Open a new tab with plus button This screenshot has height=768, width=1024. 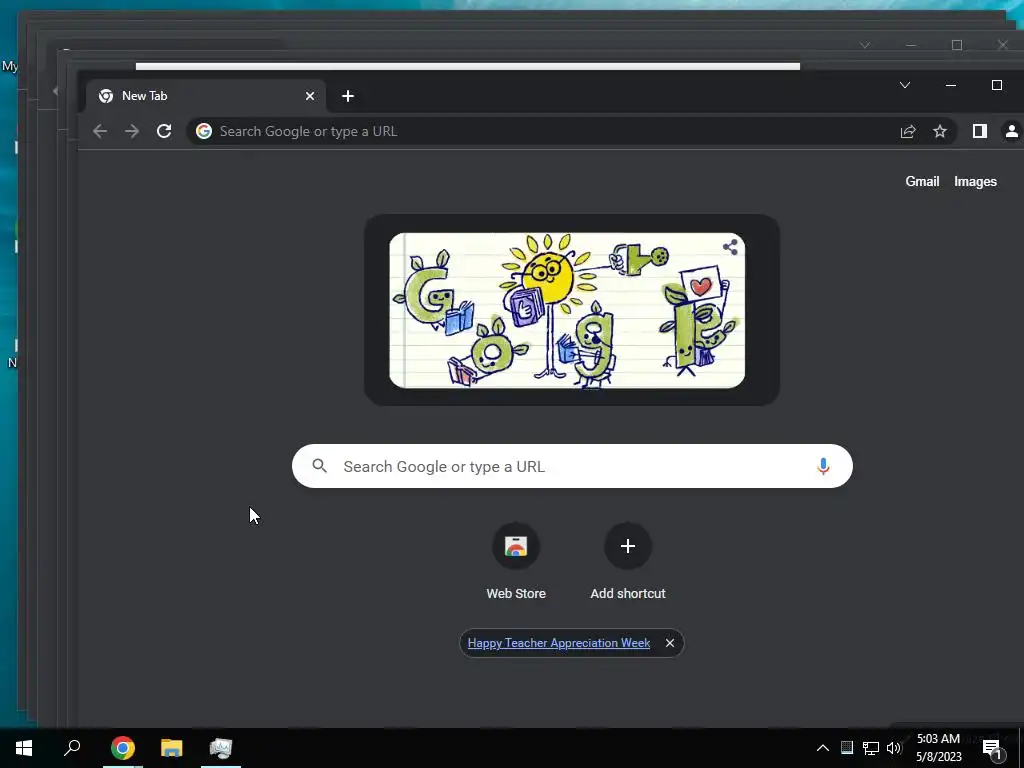348,96
